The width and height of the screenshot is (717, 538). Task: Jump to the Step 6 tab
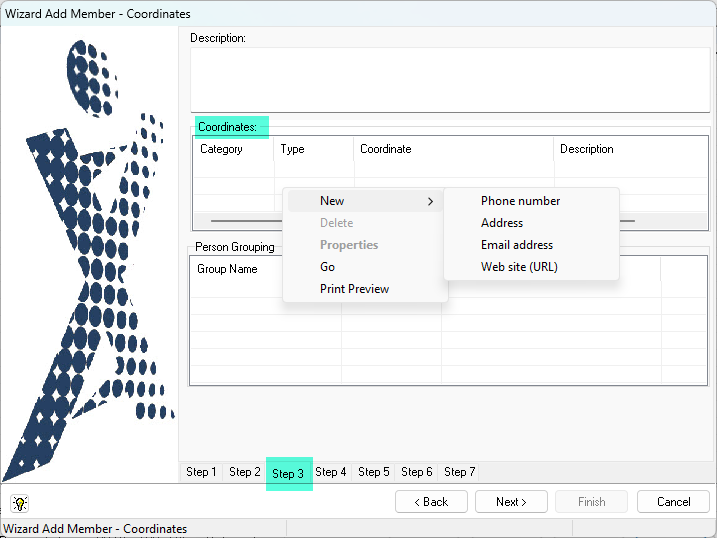[x=417, y=472]
